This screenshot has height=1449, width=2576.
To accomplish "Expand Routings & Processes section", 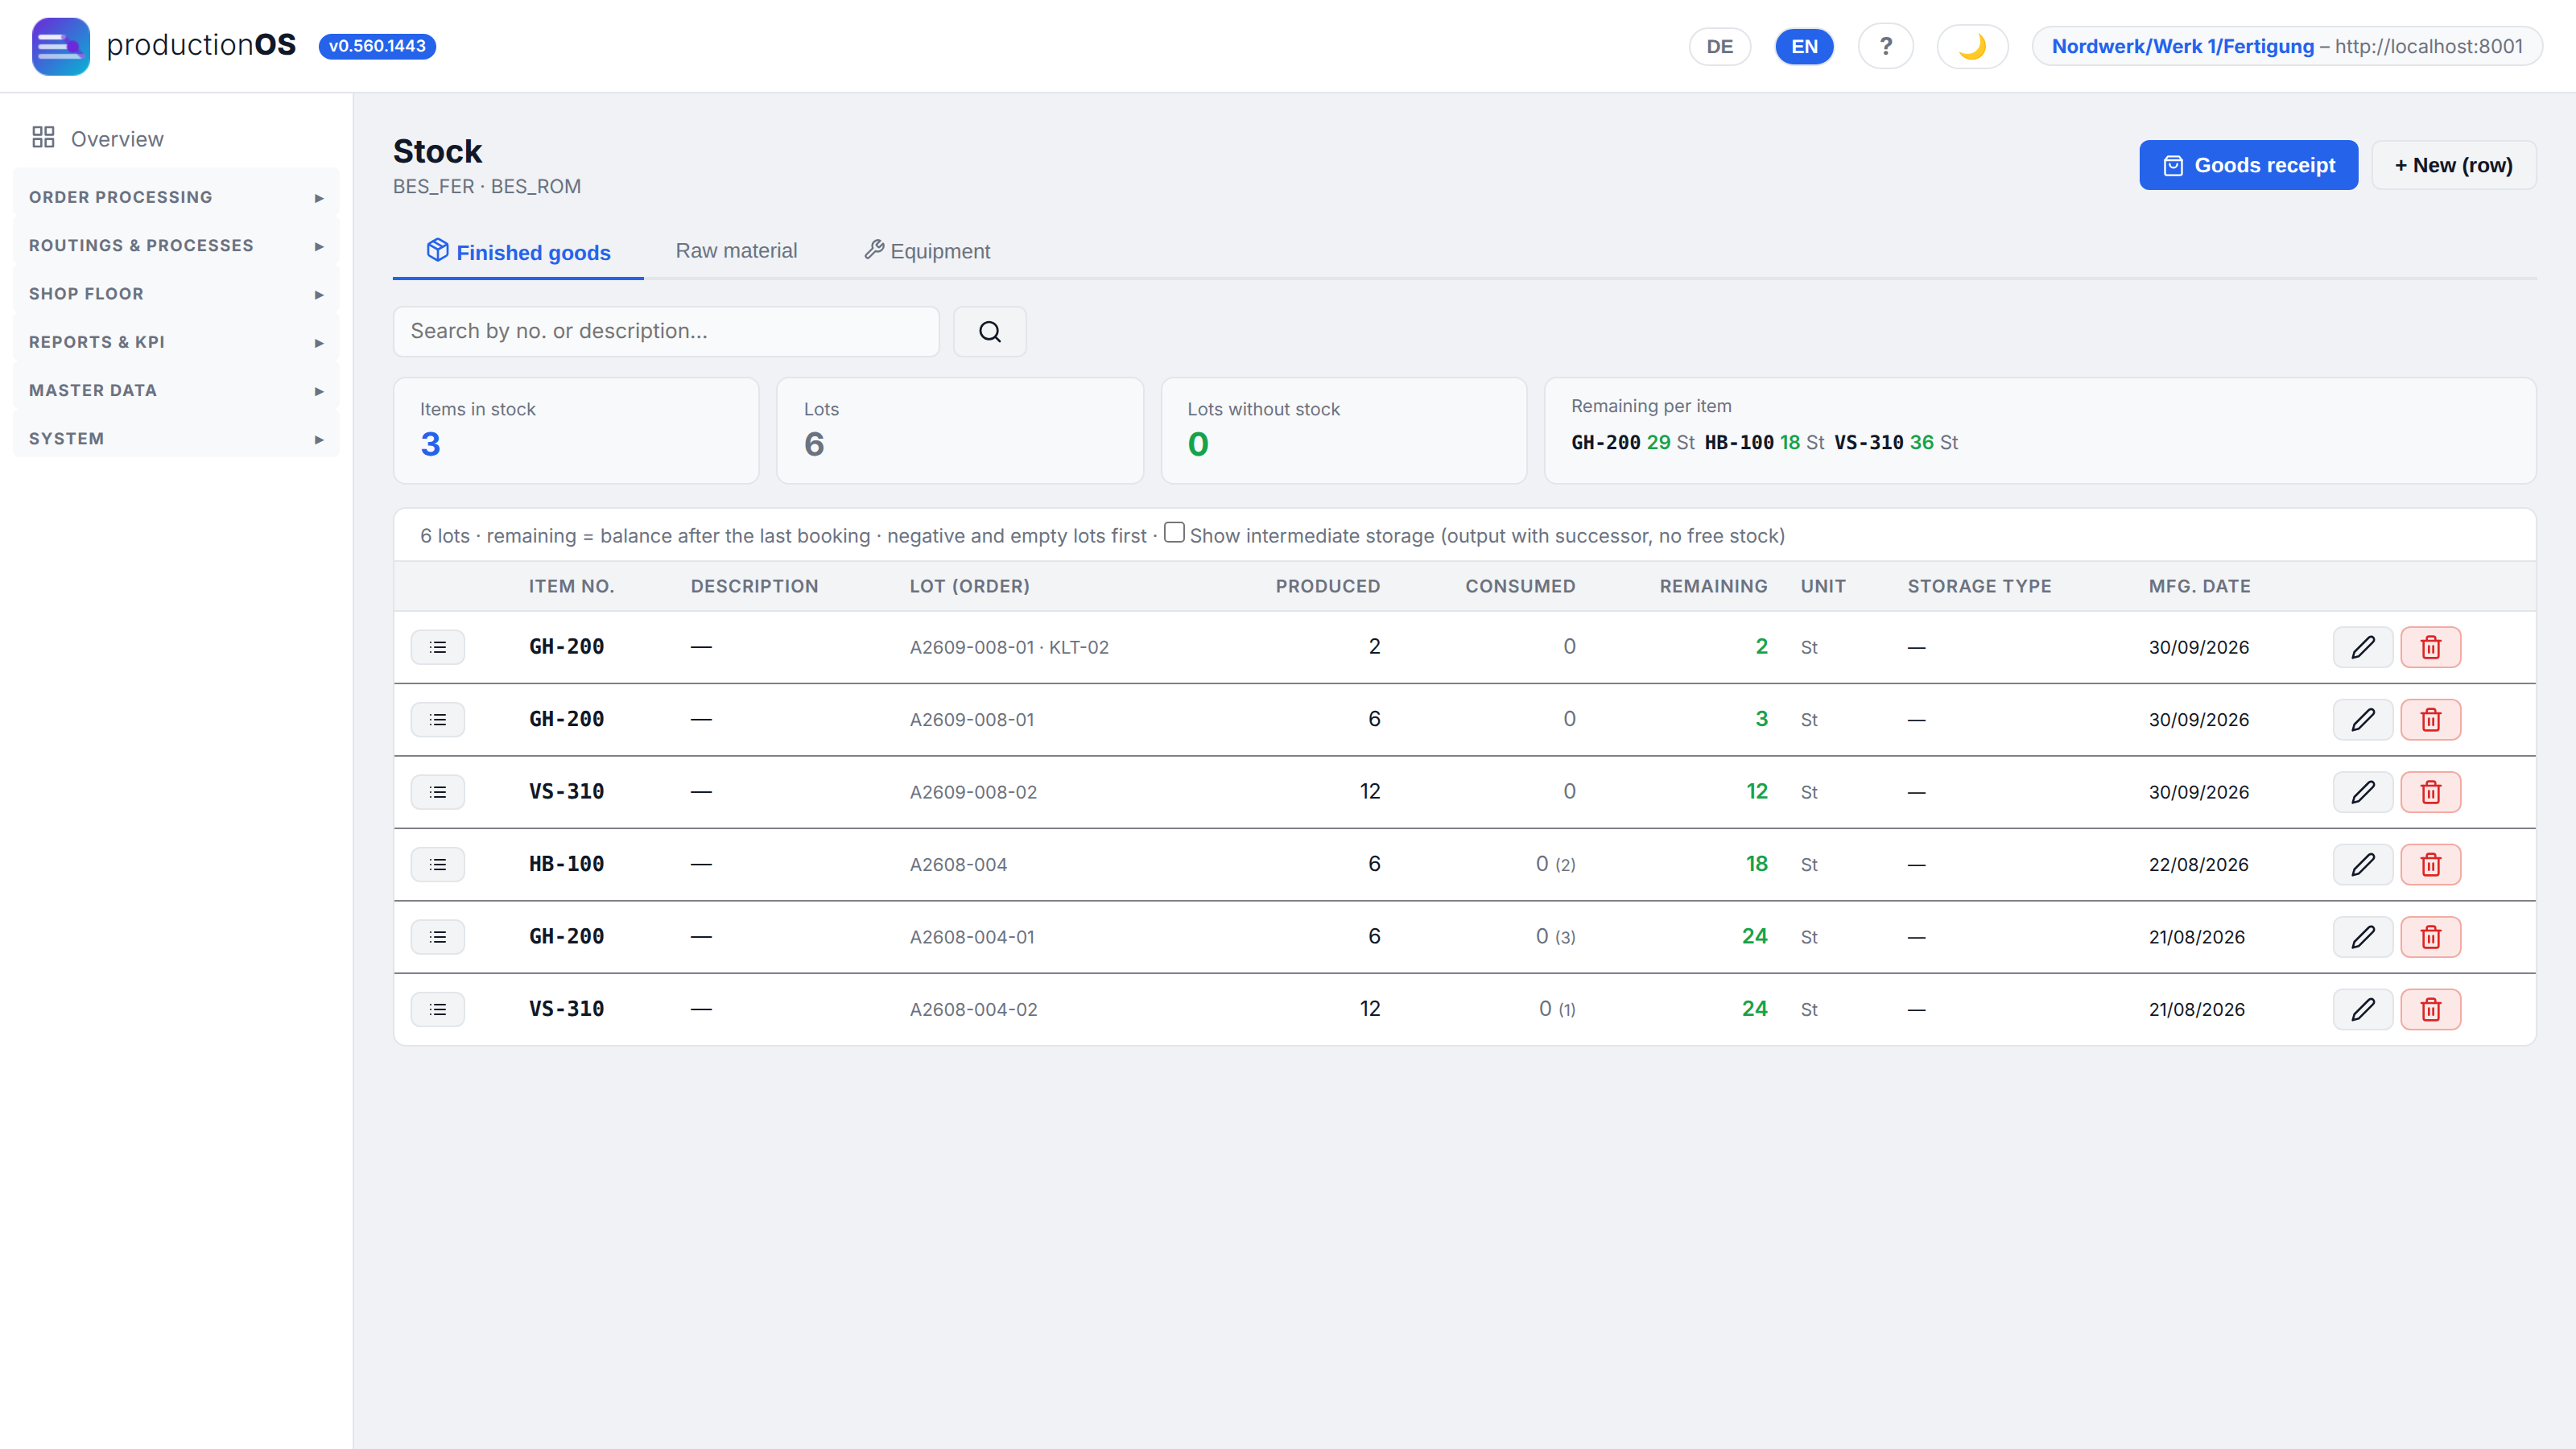I will point(176,245).
